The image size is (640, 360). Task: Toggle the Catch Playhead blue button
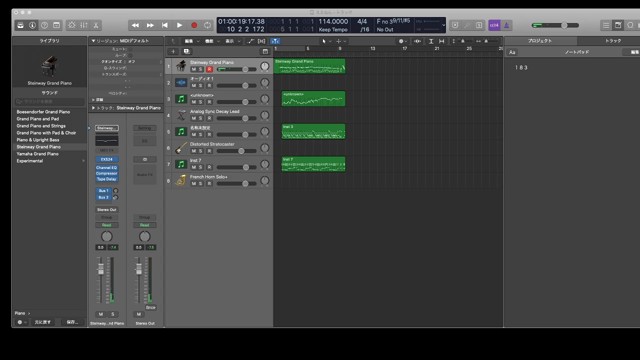tap(276, 41)
